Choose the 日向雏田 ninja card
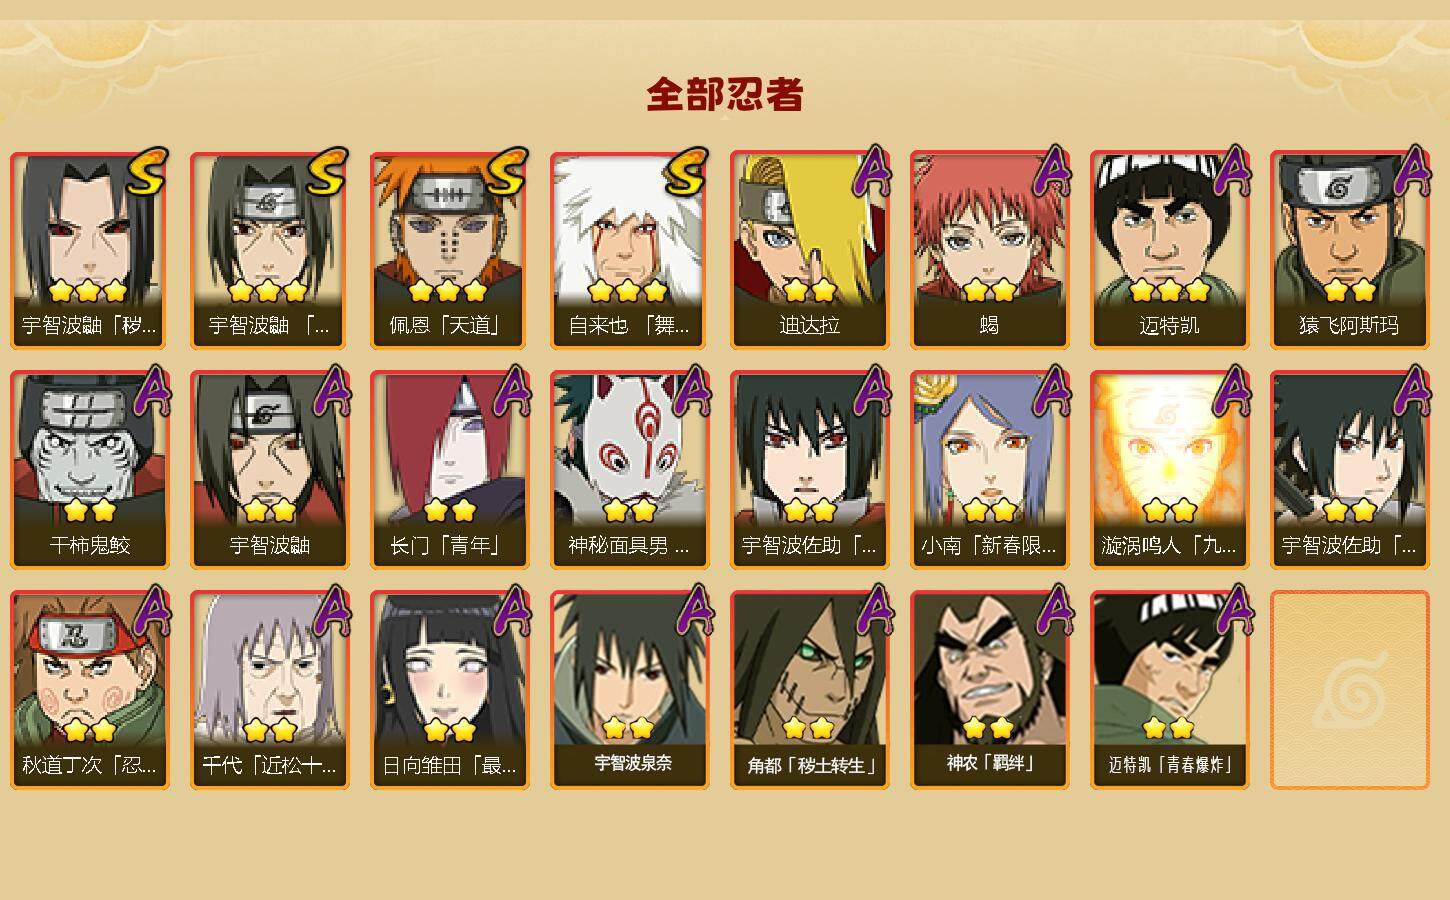The height and width of the screenshot is (900, 1450). tap(449, 690)
